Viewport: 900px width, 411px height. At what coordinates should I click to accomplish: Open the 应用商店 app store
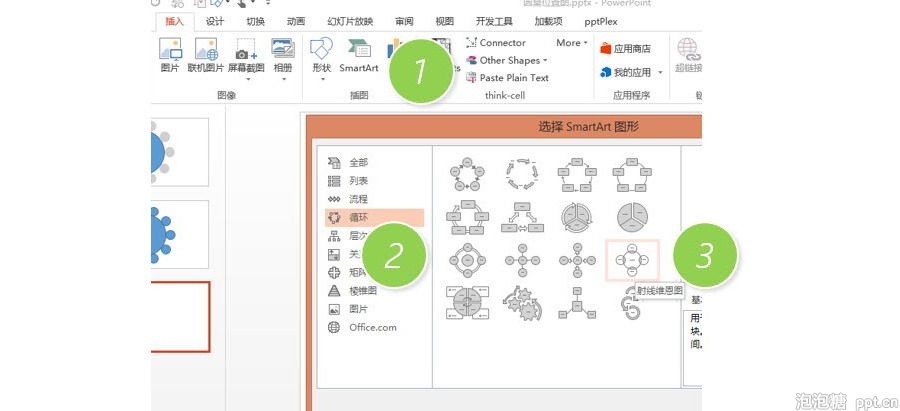coord(626,49)
